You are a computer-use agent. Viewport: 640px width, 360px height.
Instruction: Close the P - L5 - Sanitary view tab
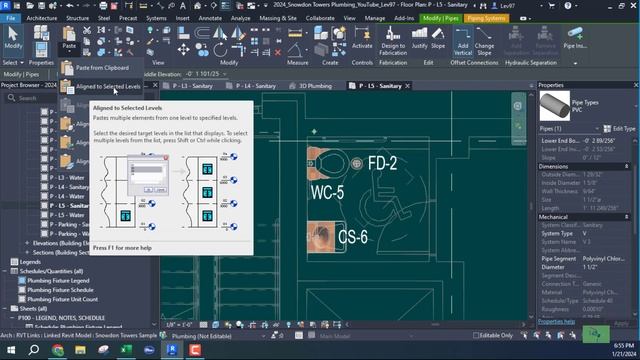tap(407, 86)
